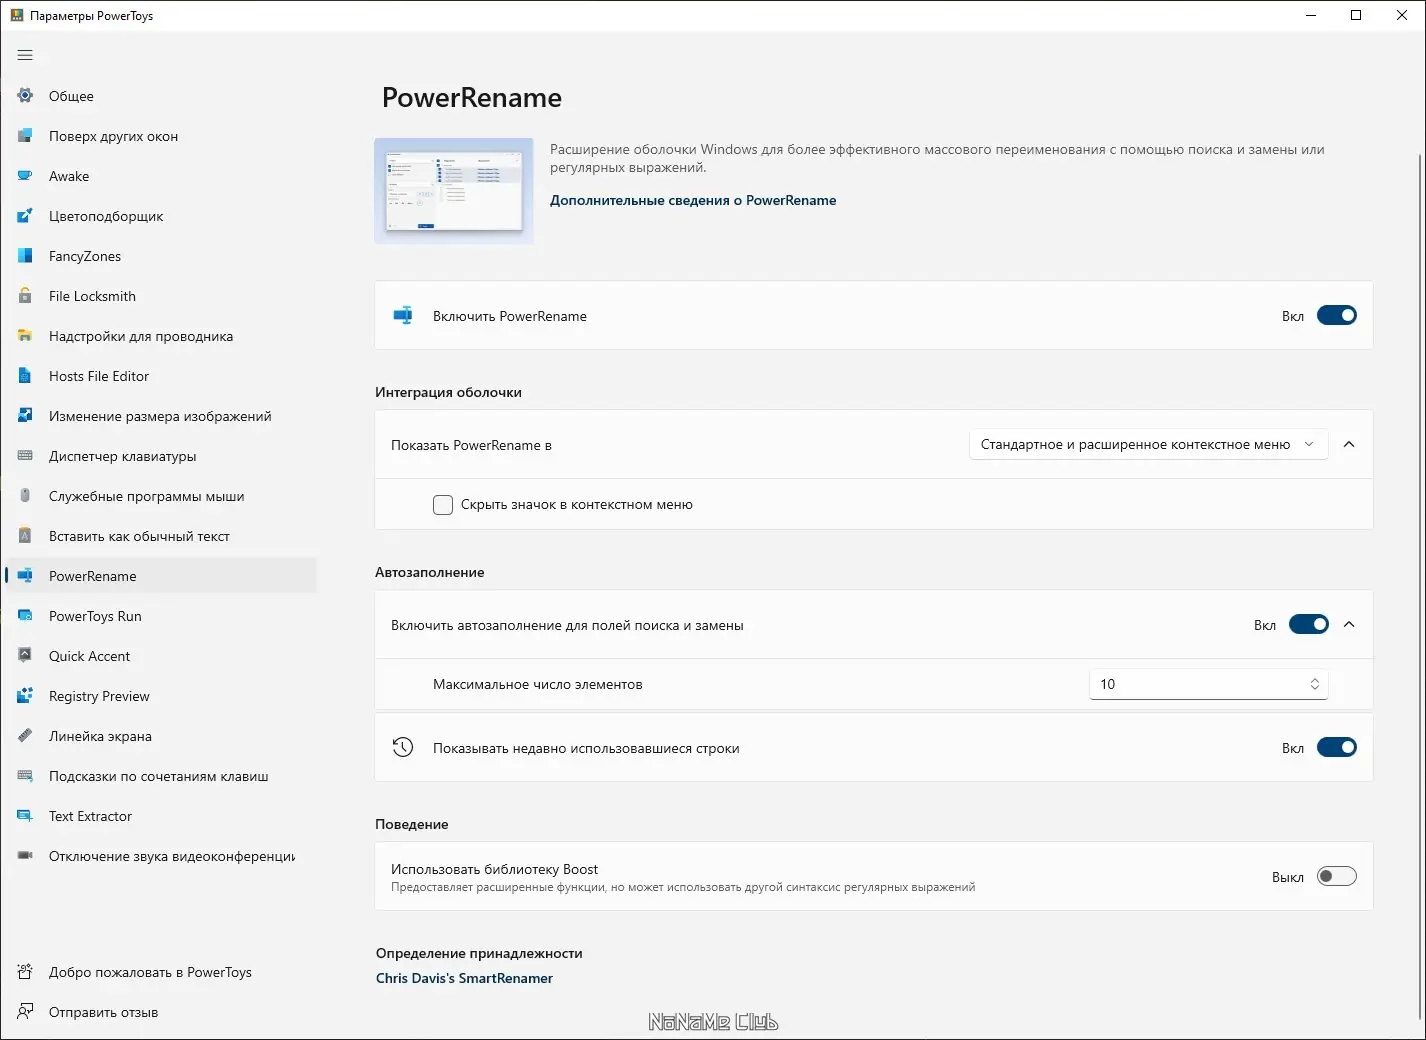
Task: Disable the Включить PowerRename toggle
Action: (x=1336, y=316)
